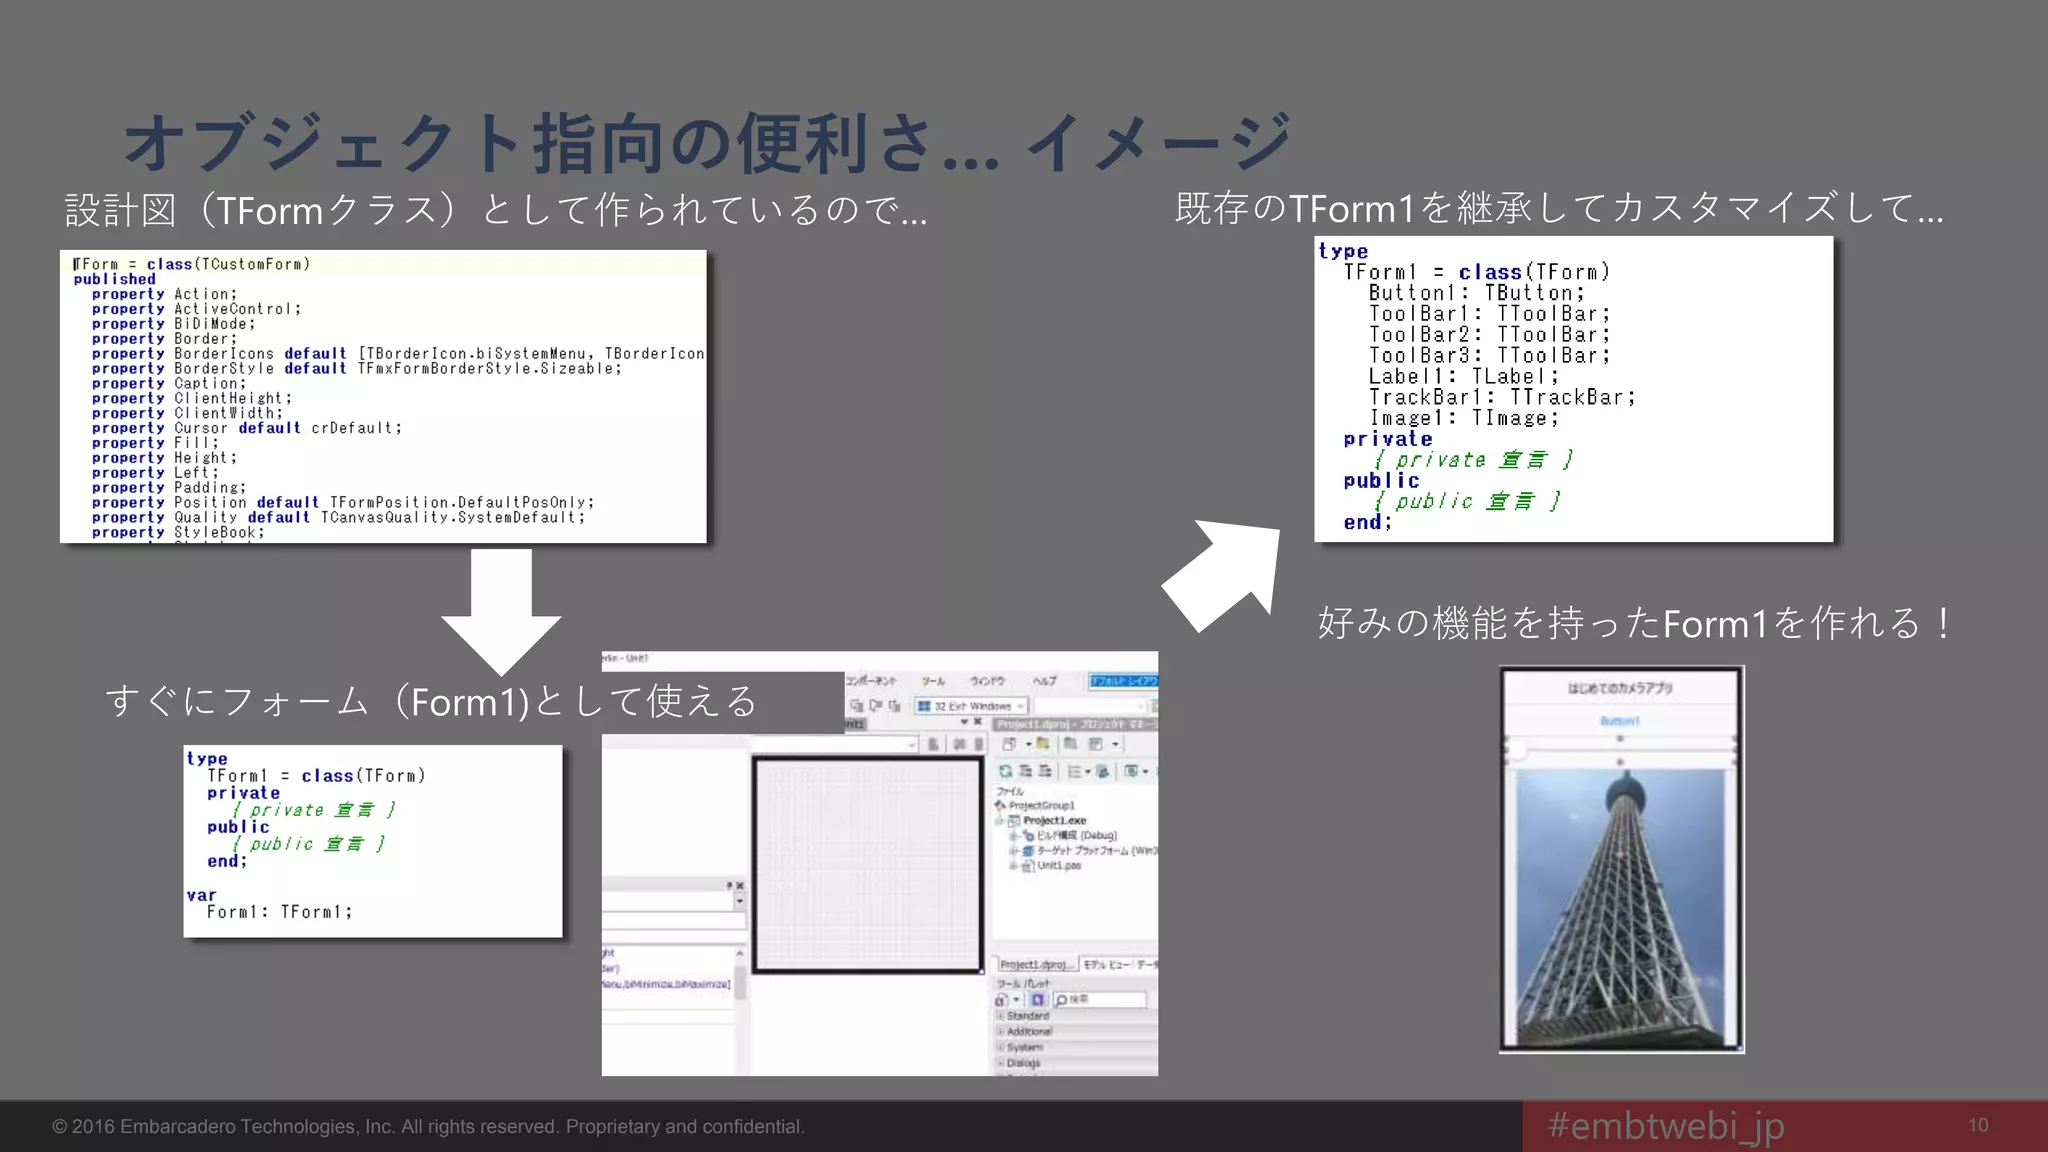
Task: Open the ヘルプ (Help) menu
Action: (1044, 681)
